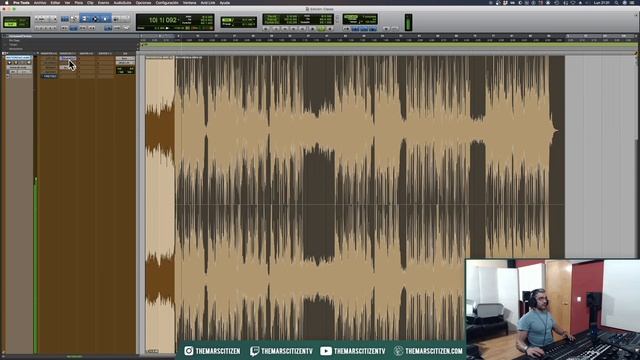Select the first short audio clip

(x=160, y=204)
